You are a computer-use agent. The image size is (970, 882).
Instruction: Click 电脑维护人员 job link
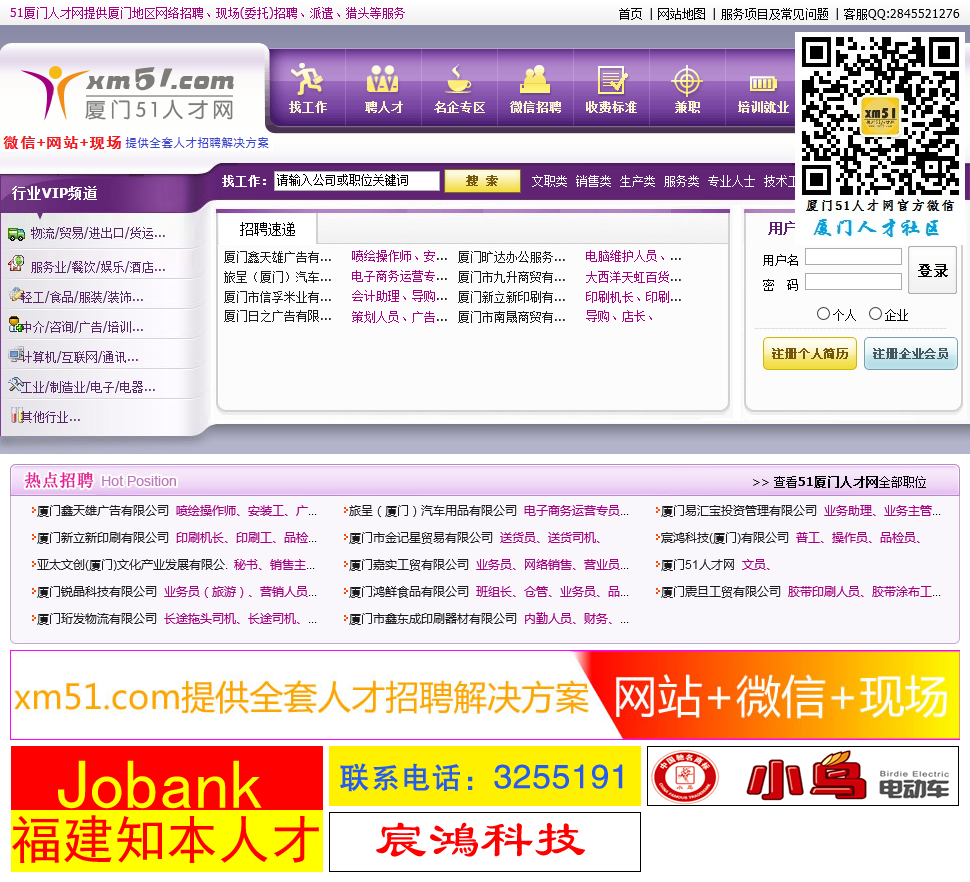pos(633,256)
